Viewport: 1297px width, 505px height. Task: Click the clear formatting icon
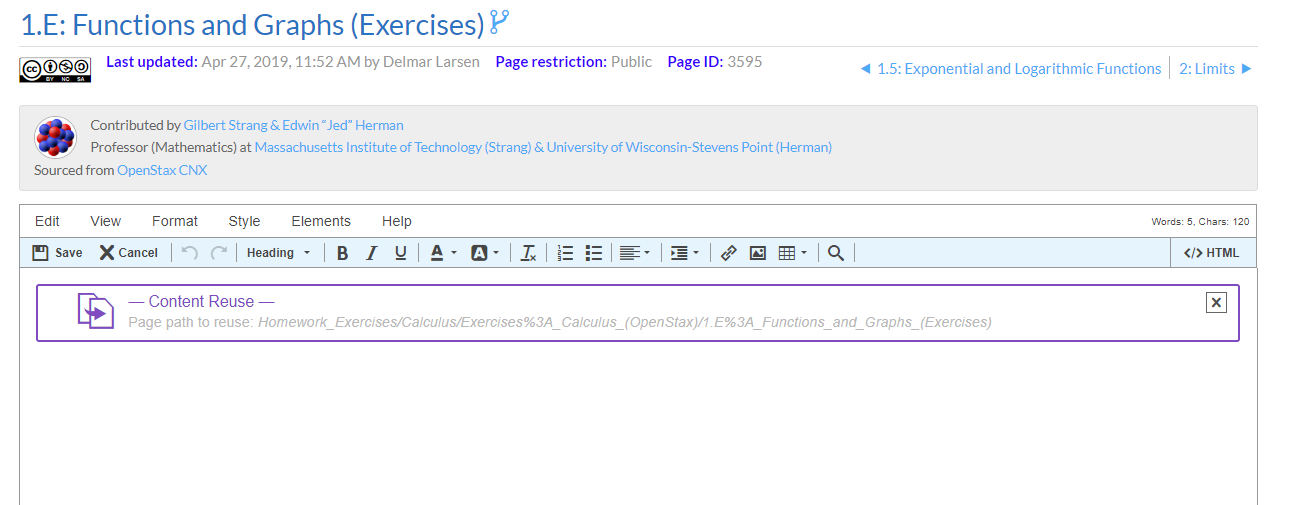(529, 253)
